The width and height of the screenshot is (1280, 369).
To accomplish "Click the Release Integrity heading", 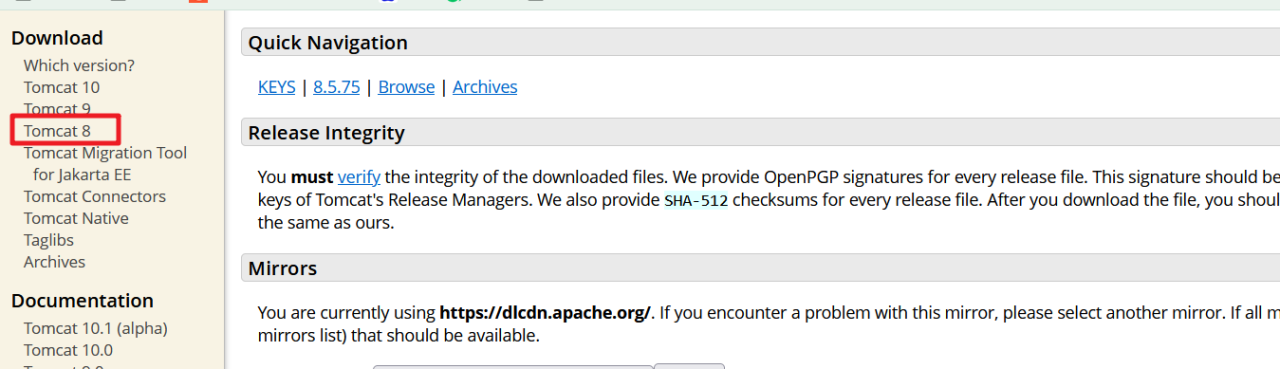I will point(326,133).
